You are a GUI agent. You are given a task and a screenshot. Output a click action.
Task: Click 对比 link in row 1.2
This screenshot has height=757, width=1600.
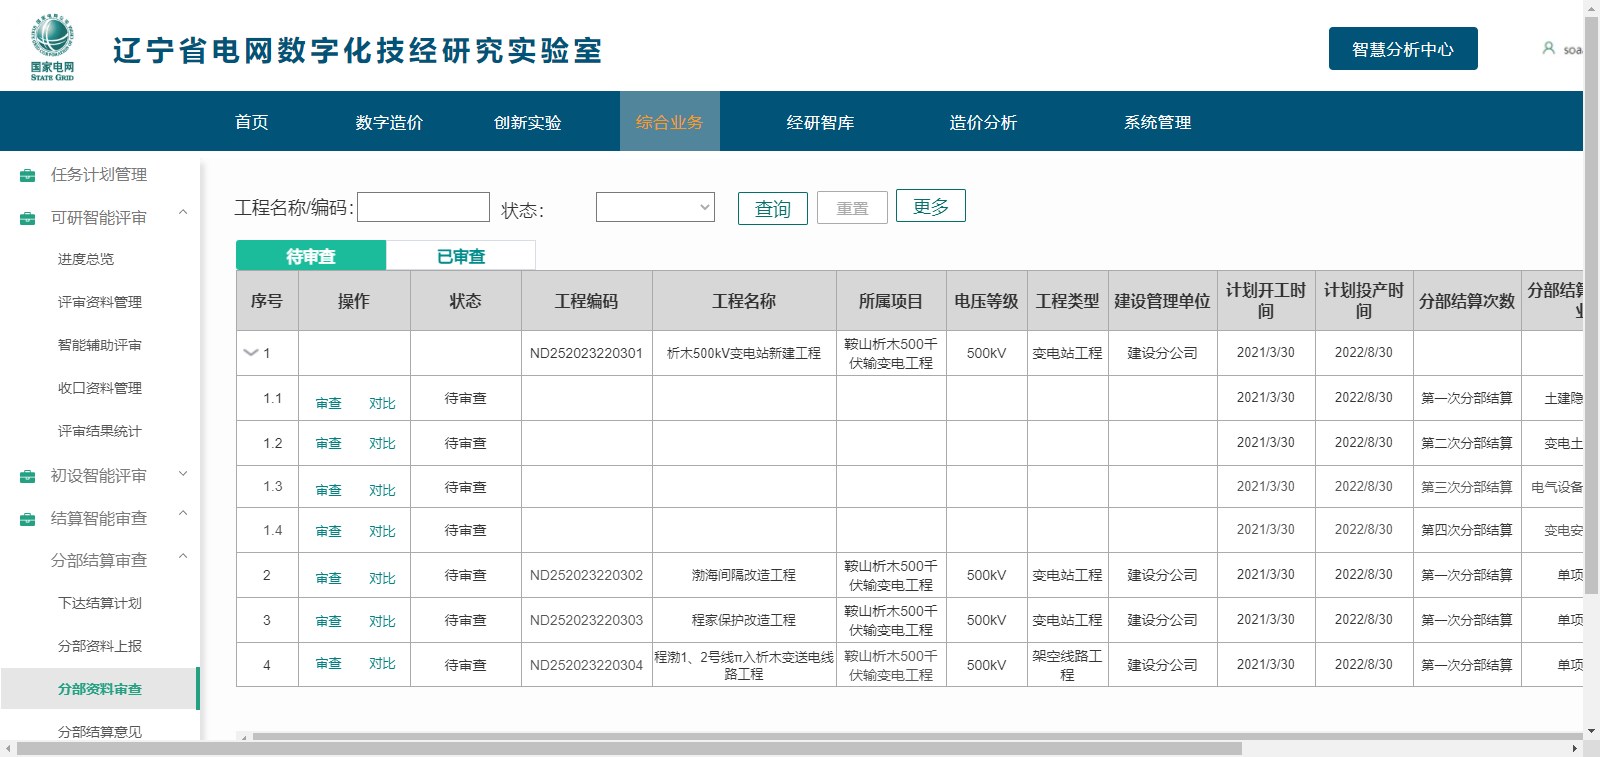tap(382, 443)
